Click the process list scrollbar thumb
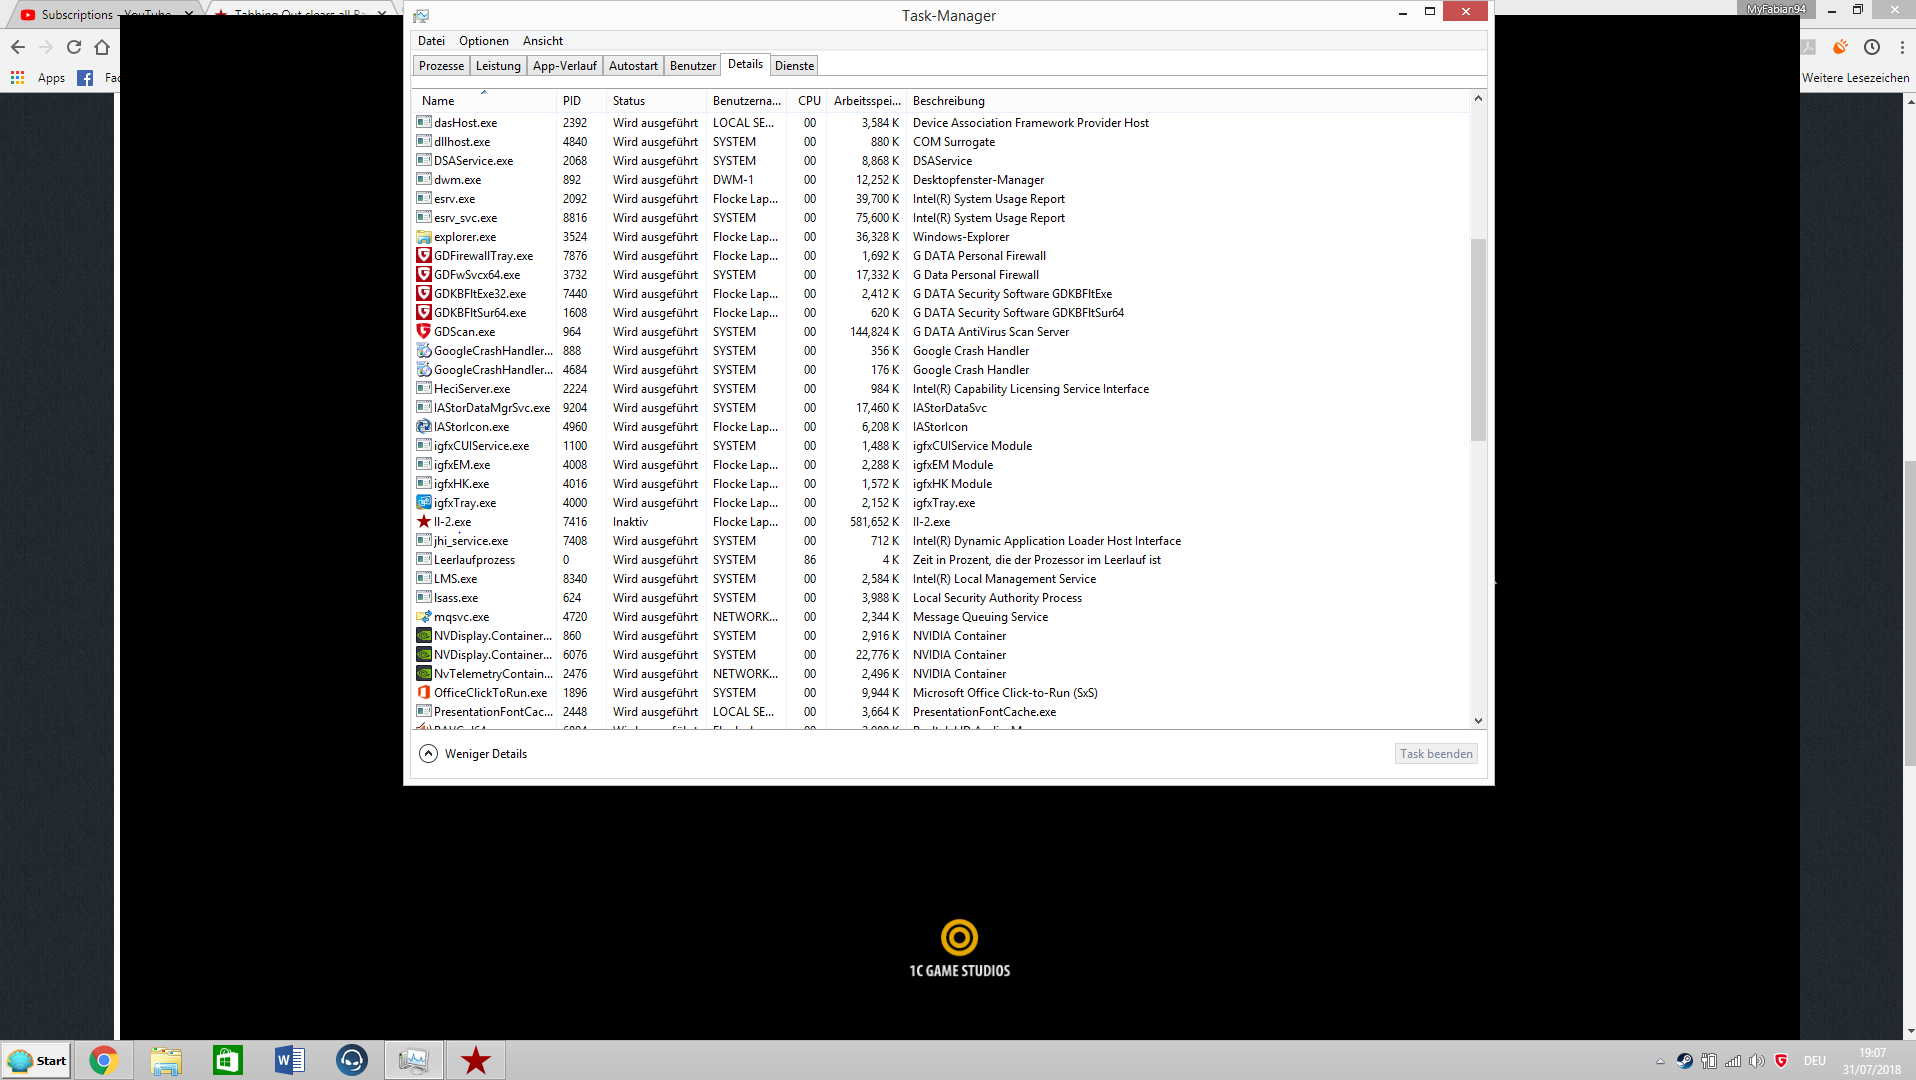Viewport: 1916px width, 1080px height. pos(1478,340)
